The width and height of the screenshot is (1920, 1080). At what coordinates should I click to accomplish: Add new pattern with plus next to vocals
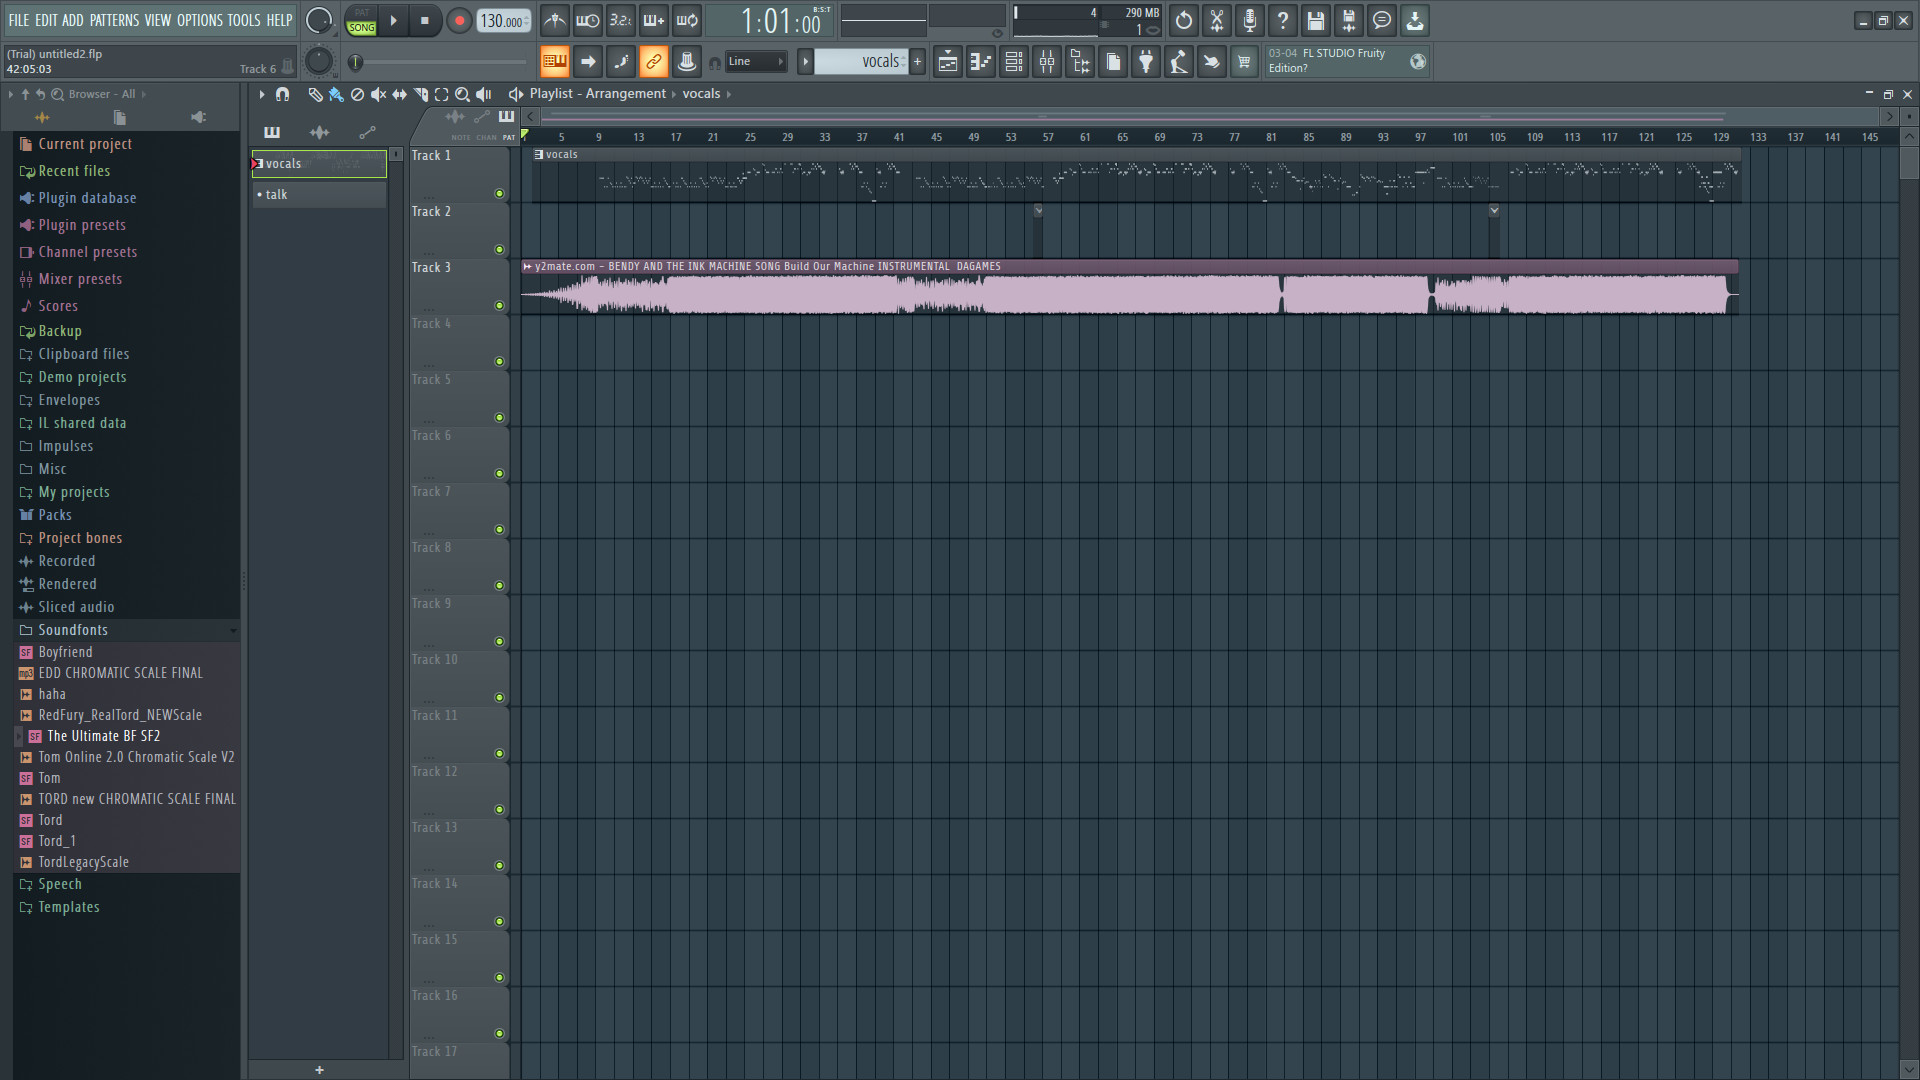[x=917, y=61]
